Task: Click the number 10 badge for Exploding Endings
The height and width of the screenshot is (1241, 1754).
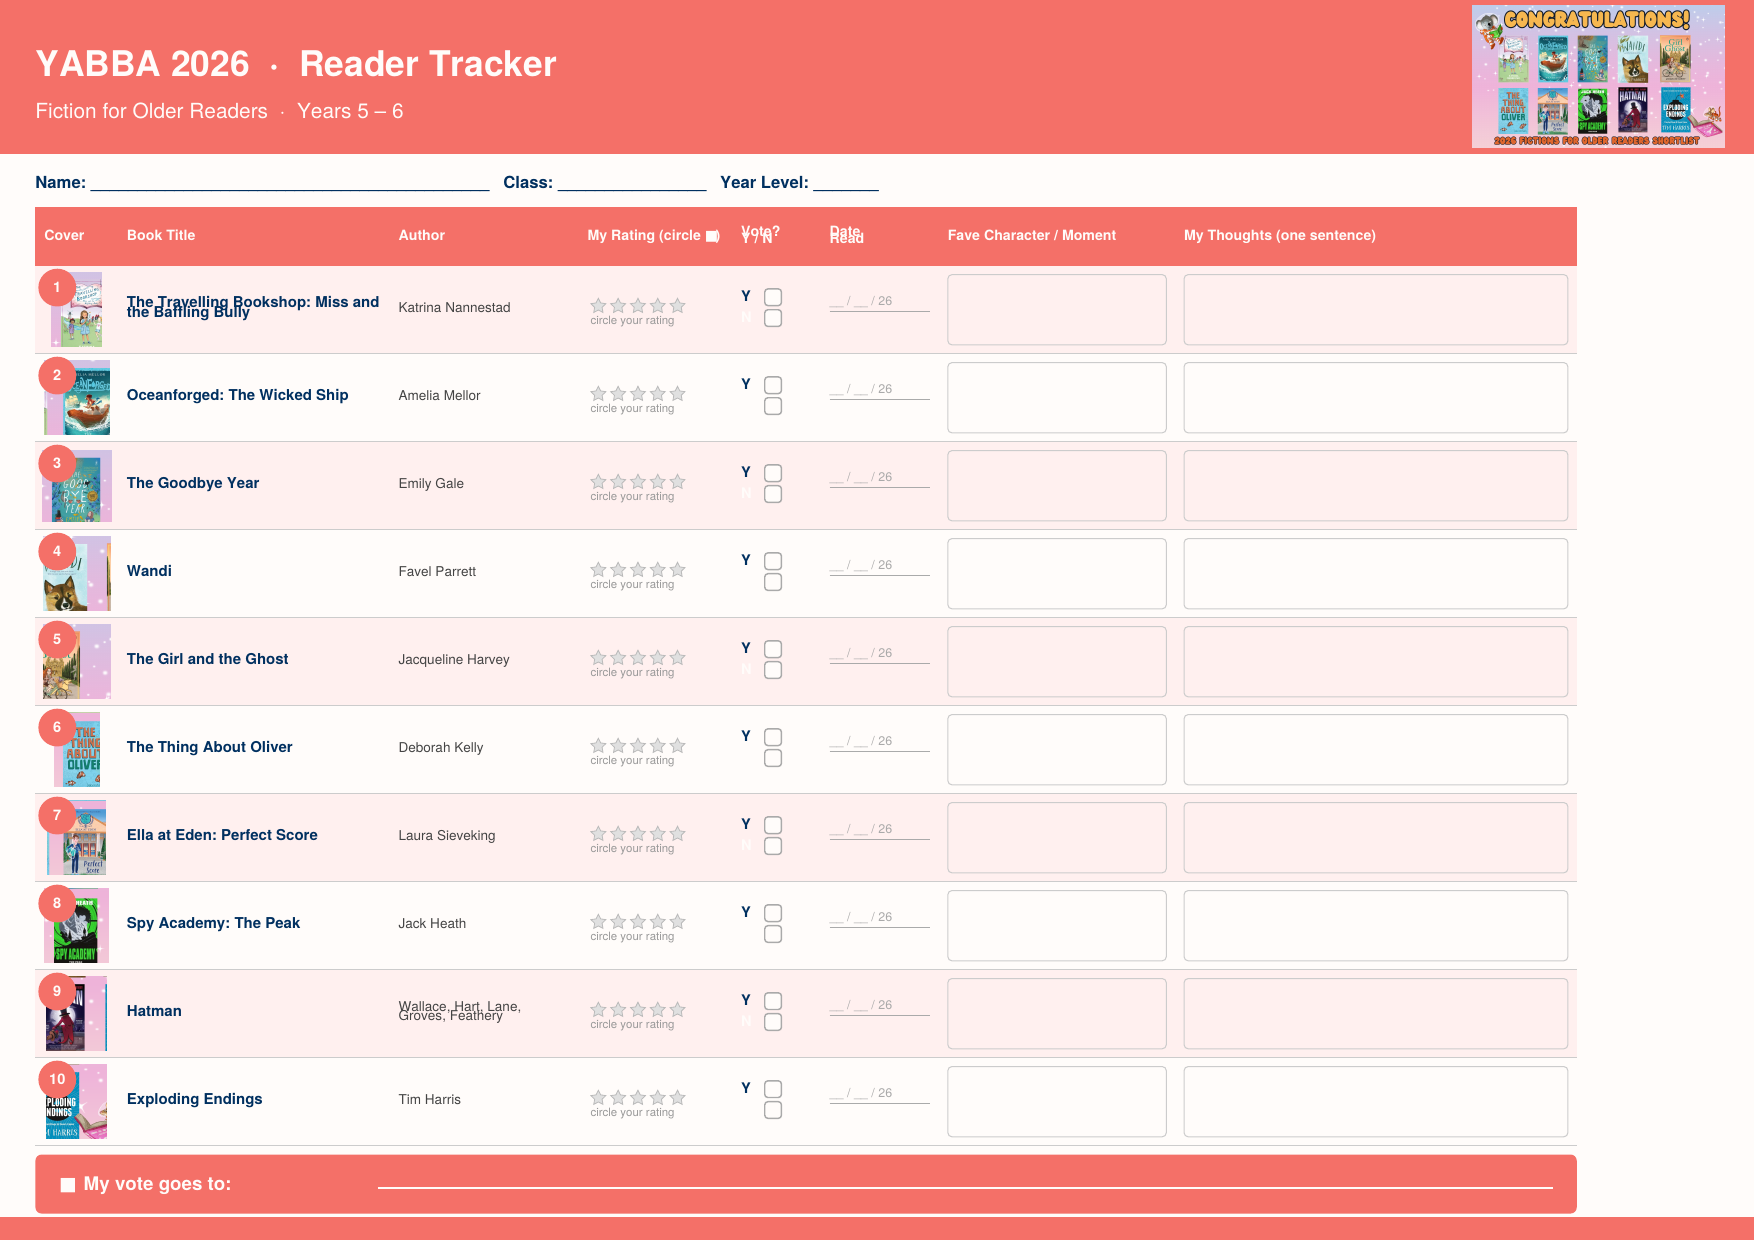Action: (57, 1079)
